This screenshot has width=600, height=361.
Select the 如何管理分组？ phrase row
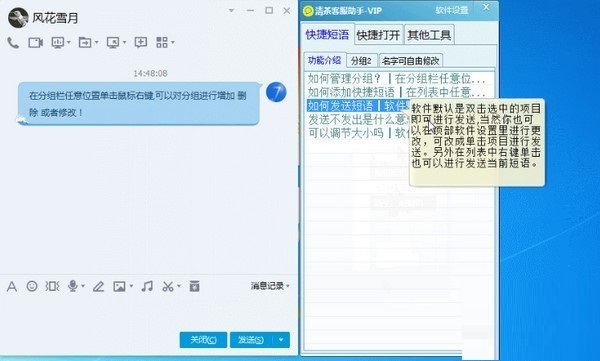(399, 79)
